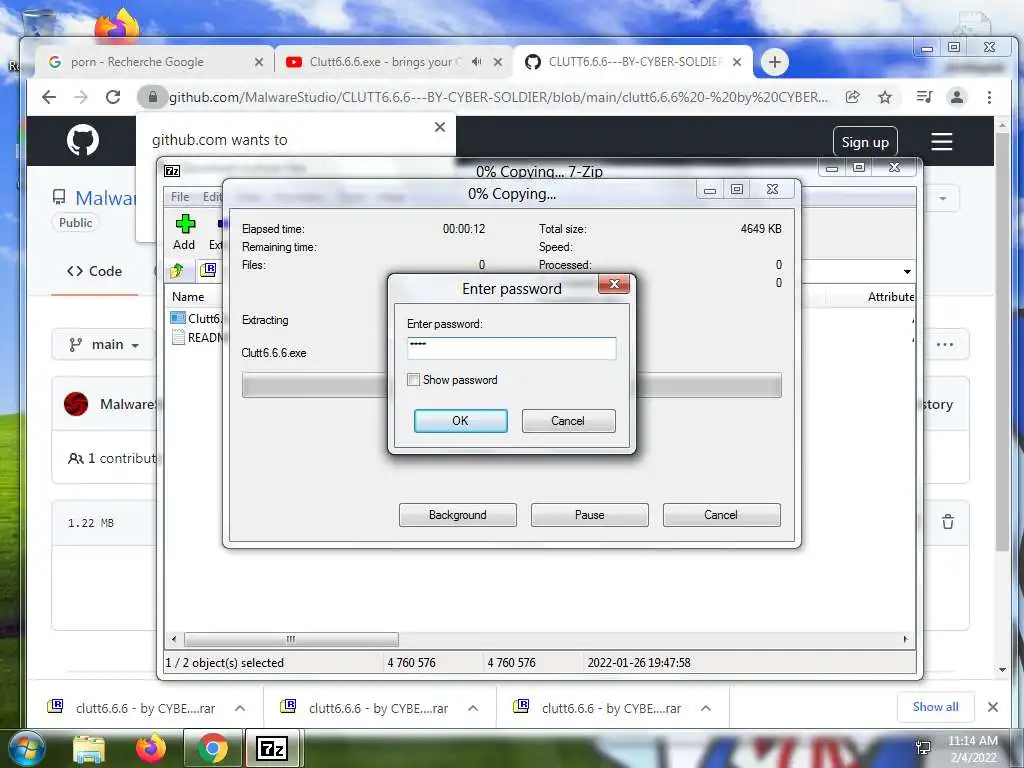Image resolution: width=1024 pixels, height=768 pixels.
Task: Check the Show password checkbox
Action: click(x=413, y=379)
